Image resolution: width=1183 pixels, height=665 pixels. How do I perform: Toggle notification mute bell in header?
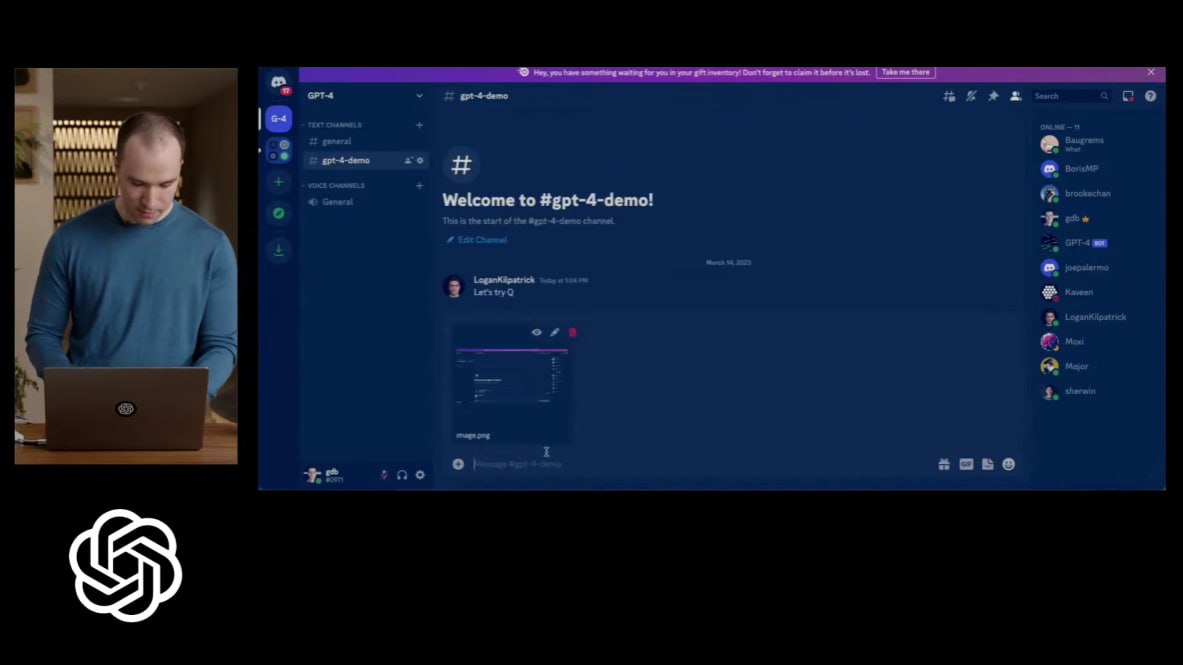(x=971, y=96)
